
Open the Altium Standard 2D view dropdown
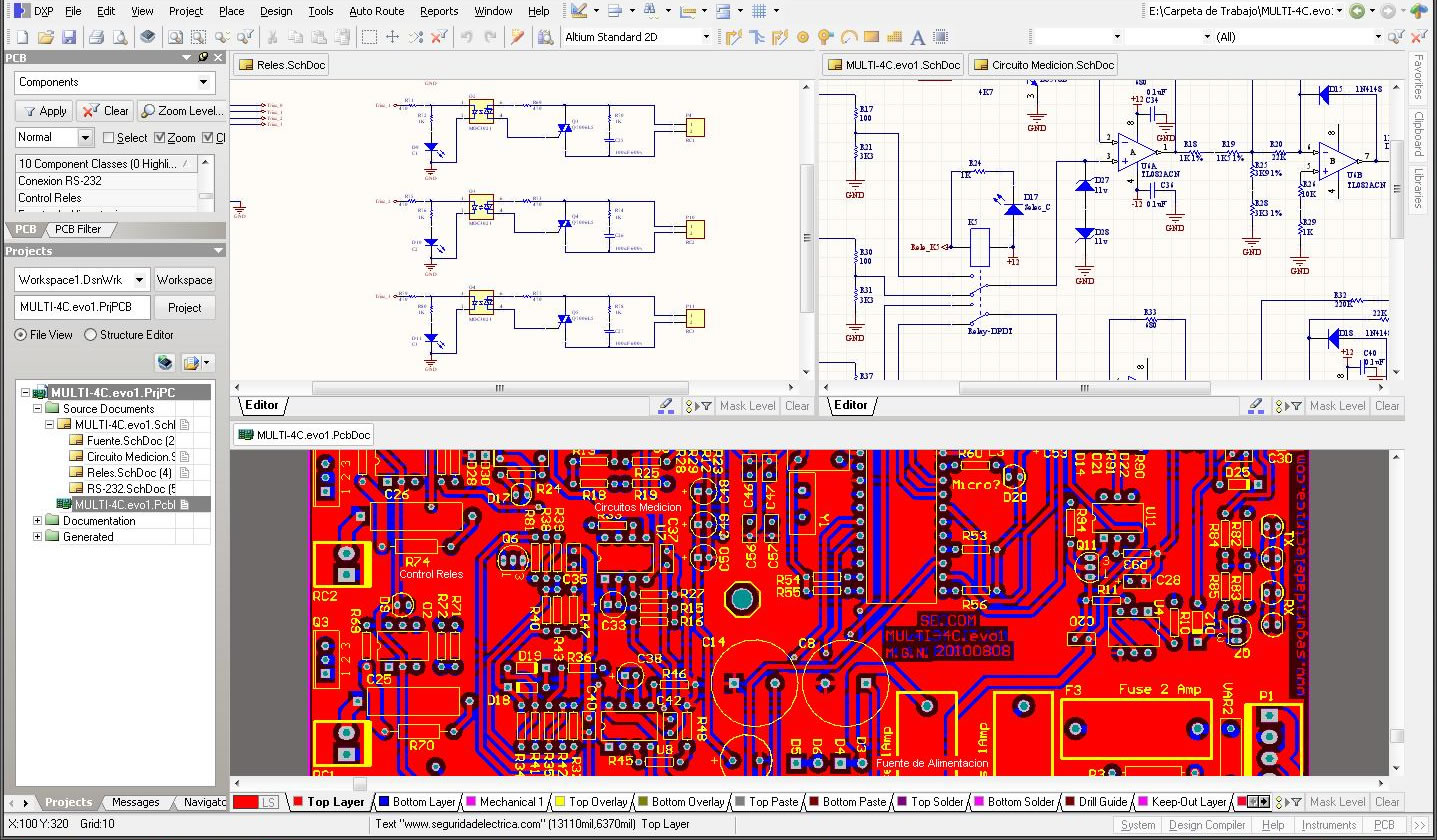coord(705,37)
